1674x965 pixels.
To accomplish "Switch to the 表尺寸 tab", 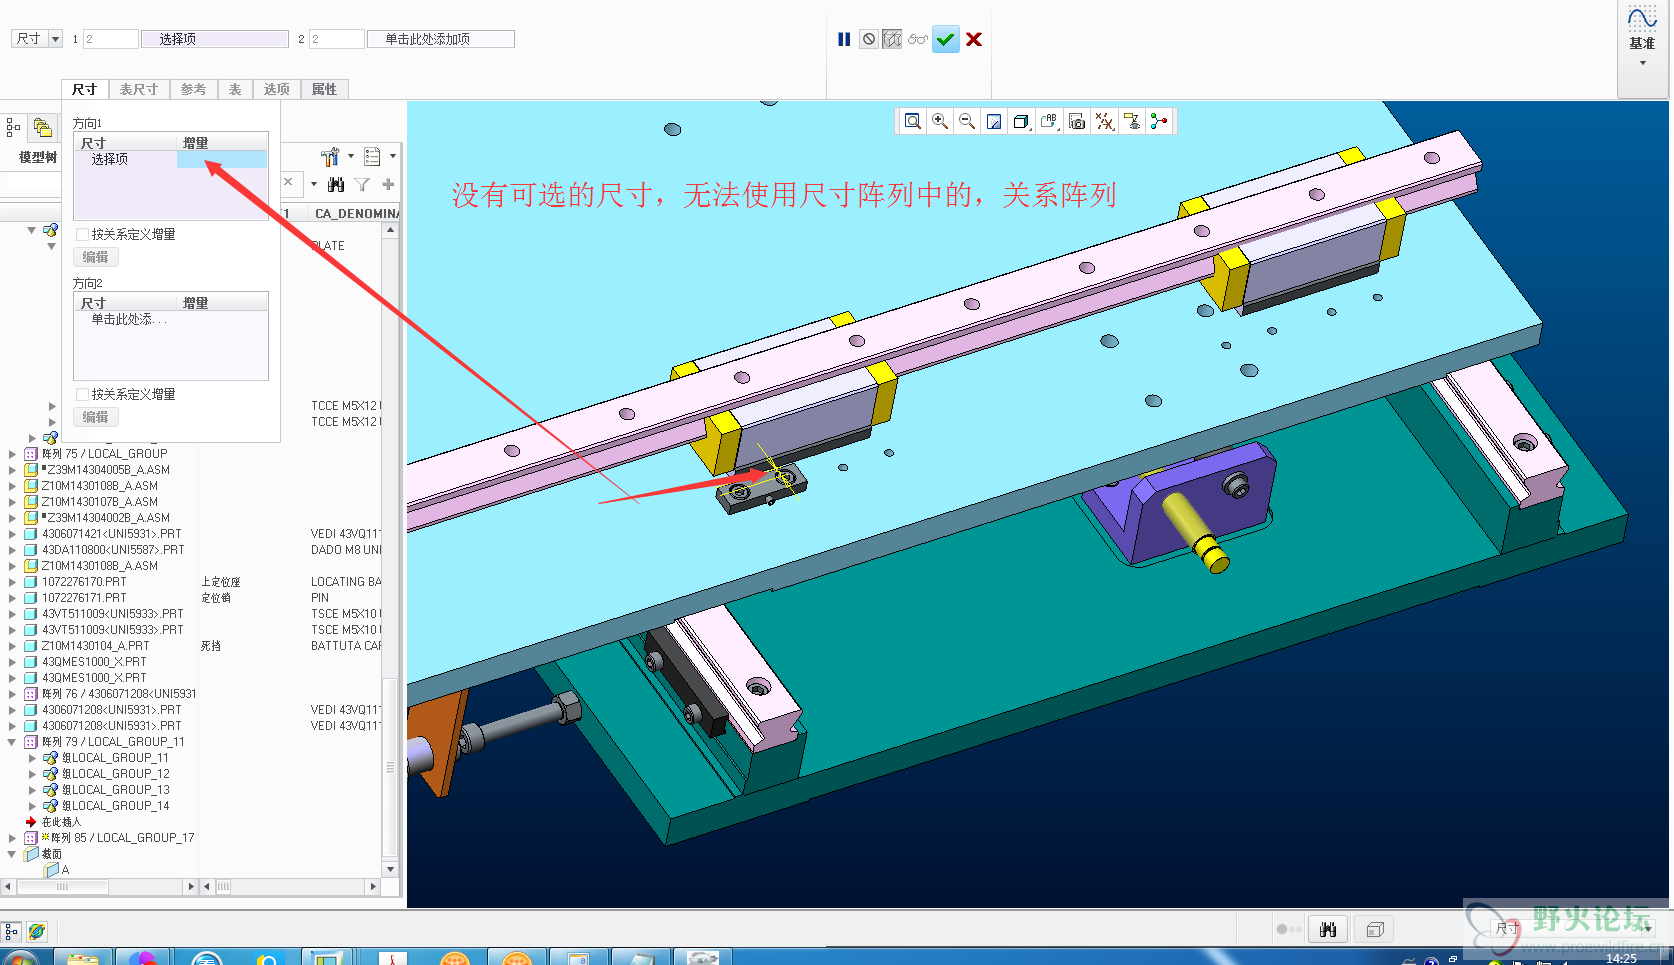I will tap(139, 89).
